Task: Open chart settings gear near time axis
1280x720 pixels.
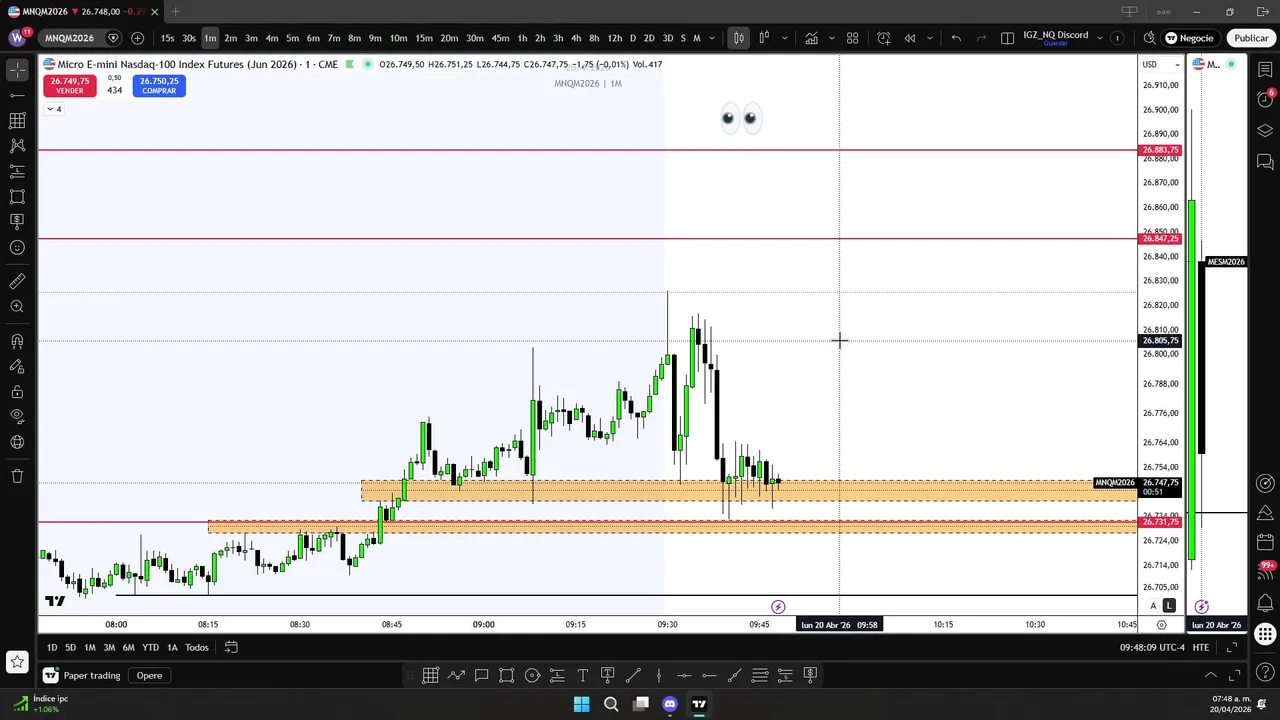Action: click(1161, 625)
